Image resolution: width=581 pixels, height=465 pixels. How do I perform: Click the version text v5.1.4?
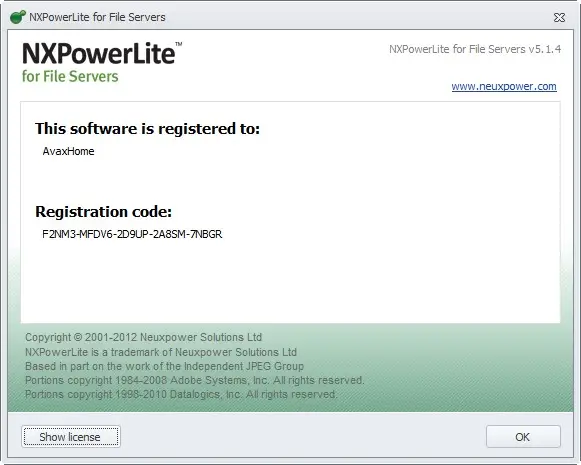tap(545, 49)
